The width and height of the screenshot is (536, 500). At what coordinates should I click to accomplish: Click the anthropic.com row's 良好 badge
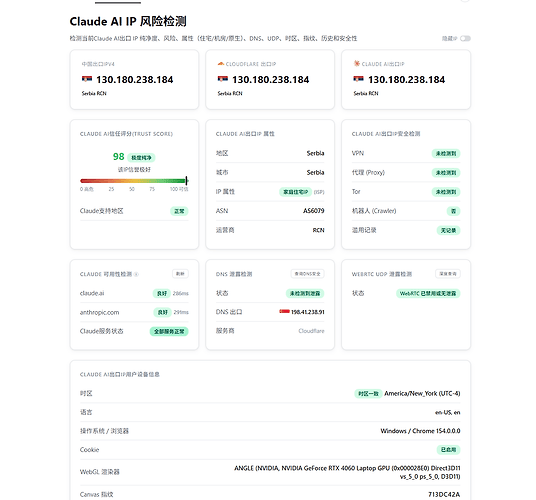(162, 312)
